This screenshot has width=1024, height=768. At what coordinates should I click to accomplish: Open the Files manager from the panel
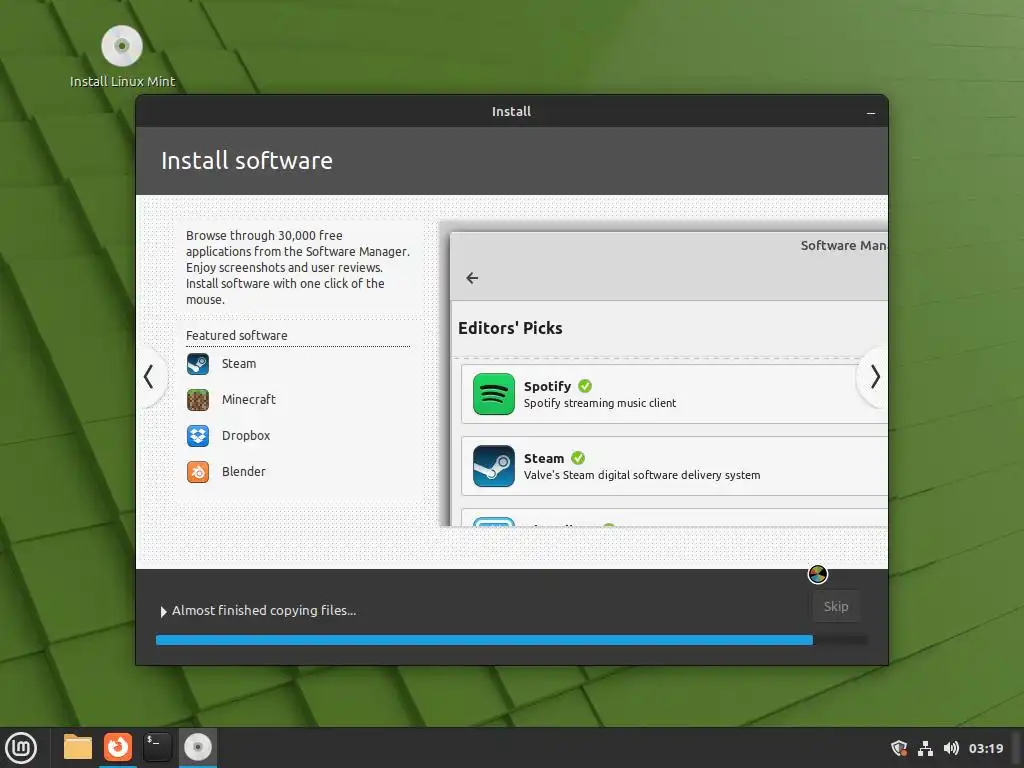click(78, 747)
